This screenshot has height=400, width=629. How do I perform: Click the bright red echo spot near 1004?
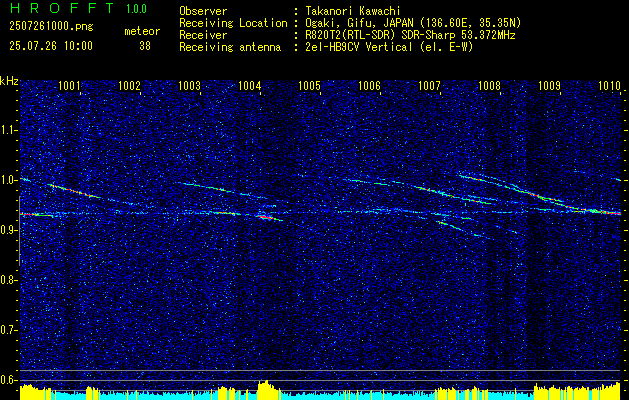point(264,217)
